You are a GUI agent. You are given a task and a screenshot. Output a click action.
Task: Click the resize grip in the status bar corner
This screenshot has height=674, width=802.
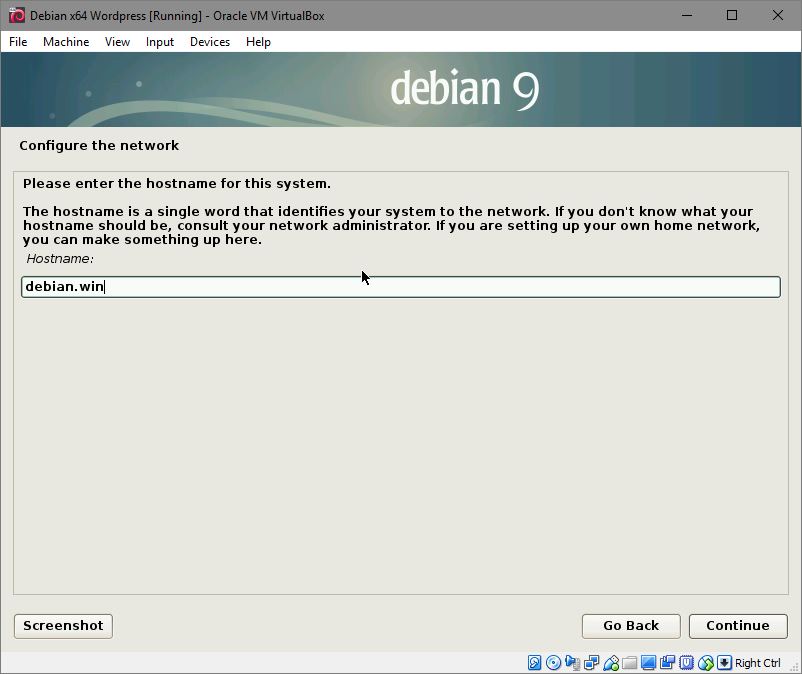[794, 666]
